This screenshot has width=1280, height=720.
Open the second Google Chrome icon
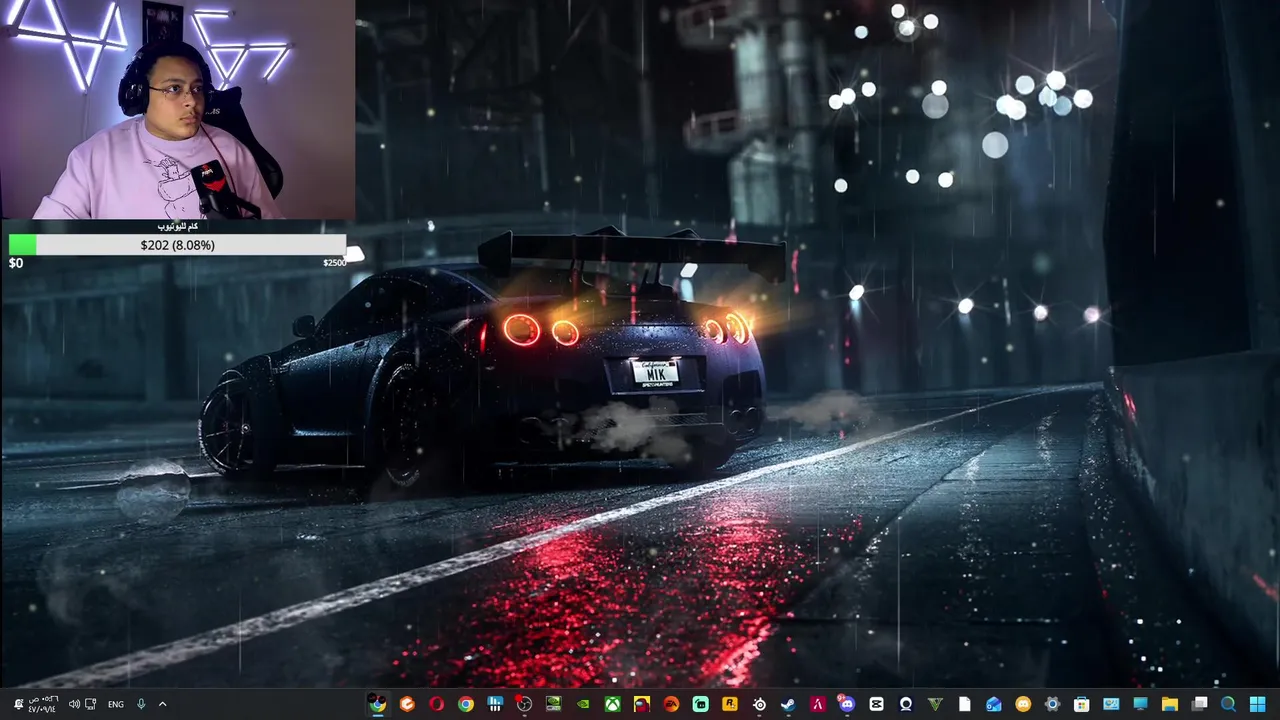(466, 704)
